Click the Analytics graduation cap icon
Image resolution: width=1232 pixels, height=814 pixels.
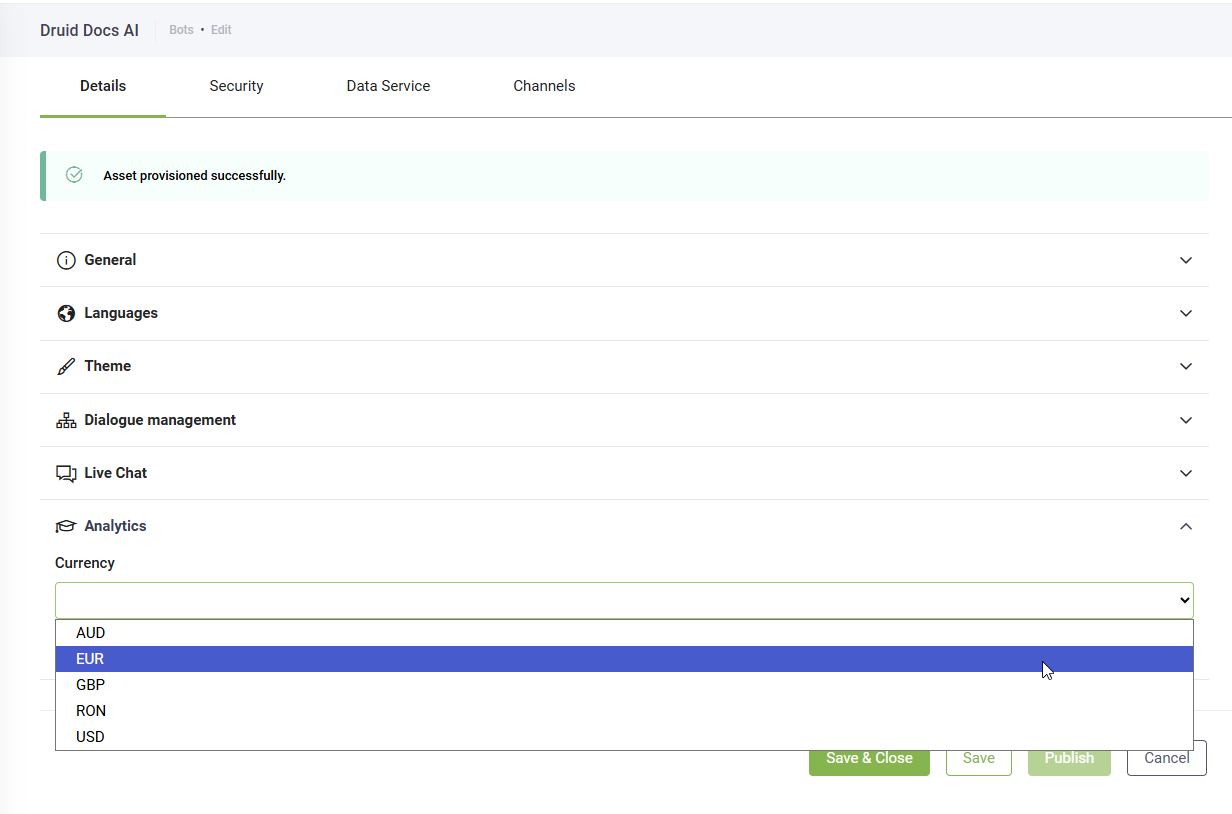point(66,526)
